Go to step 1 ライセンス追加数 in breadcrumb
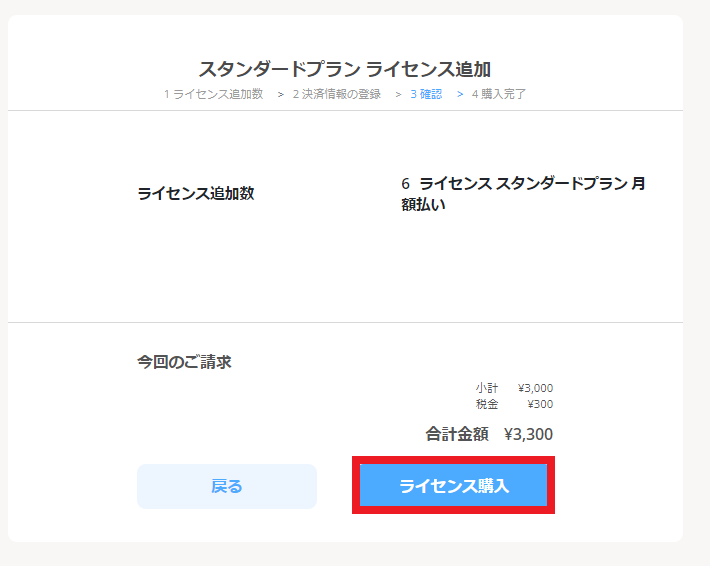The width and height of the screenshot is (710, 566). point(213,94)
